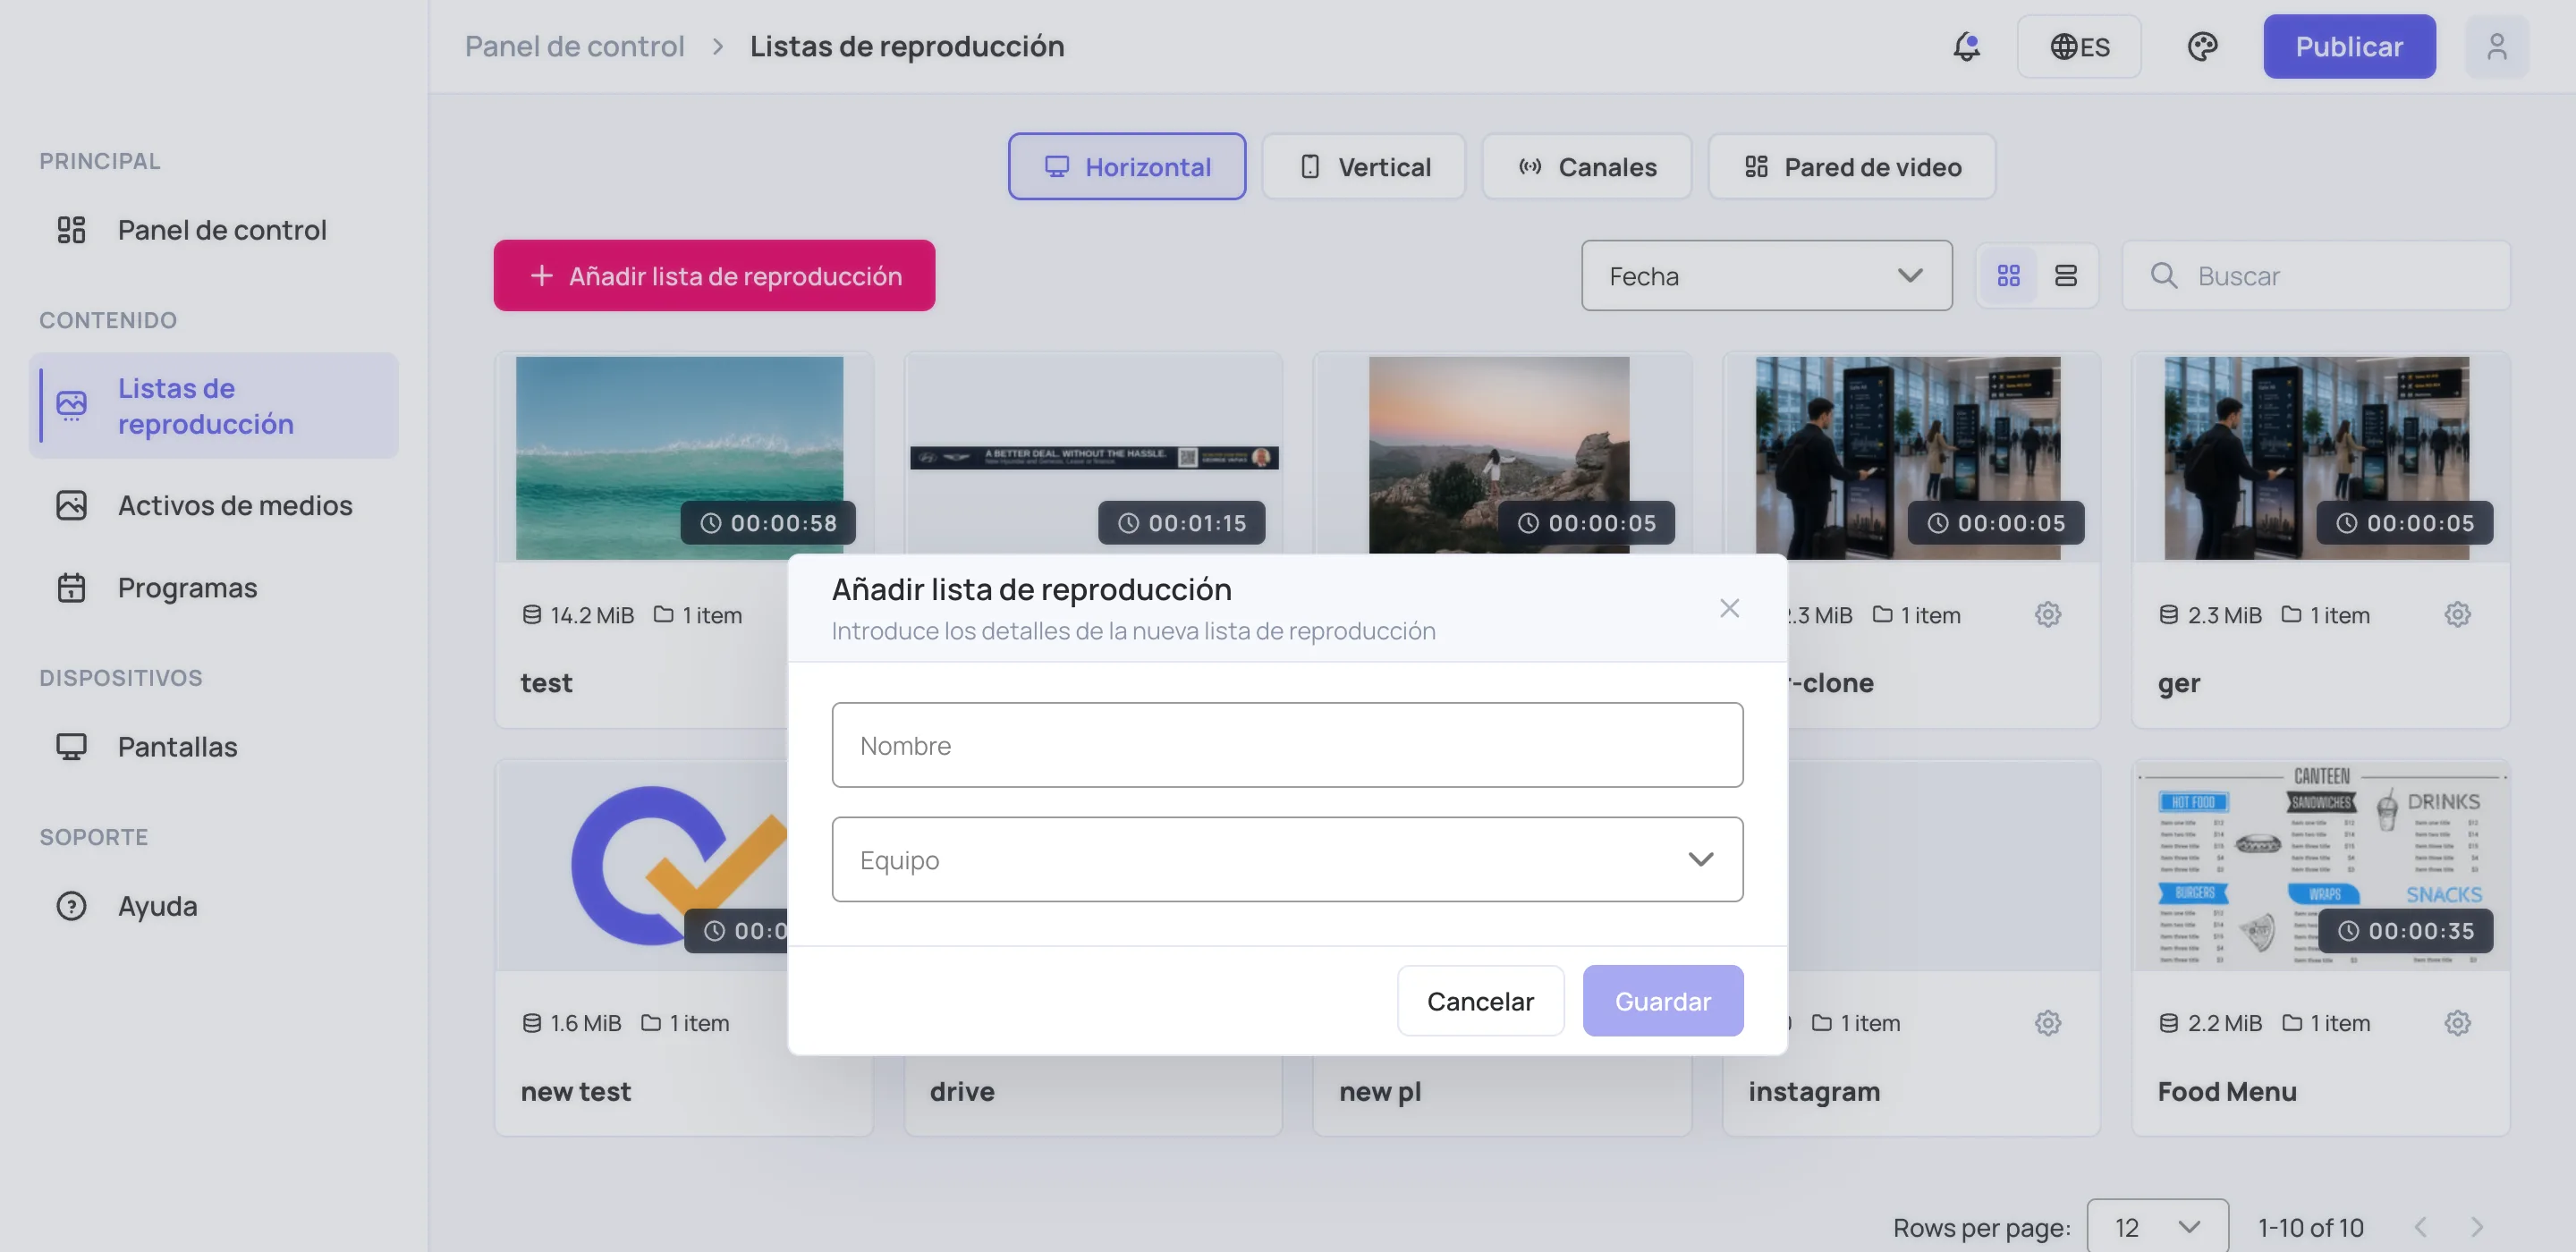Open the new test playlist title
The height and width of the screenshot is (1252, 2576).
click(575, 1091)
